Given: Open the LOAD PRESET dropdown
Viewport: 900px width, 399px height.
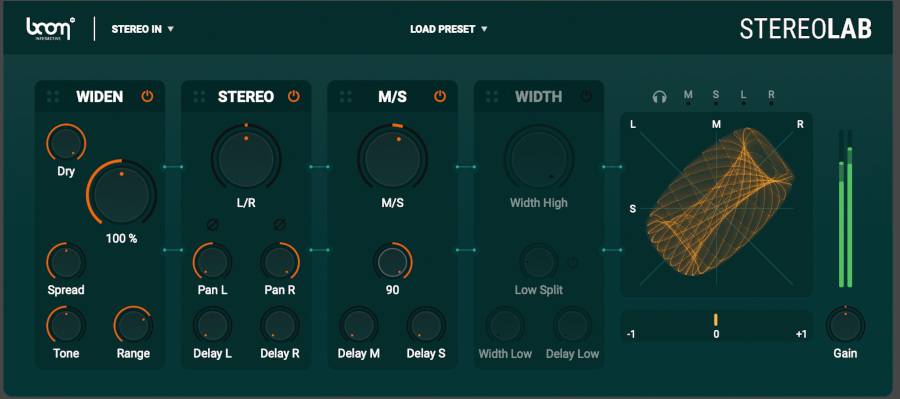Looking at the screenshot, I should (448, 29).
